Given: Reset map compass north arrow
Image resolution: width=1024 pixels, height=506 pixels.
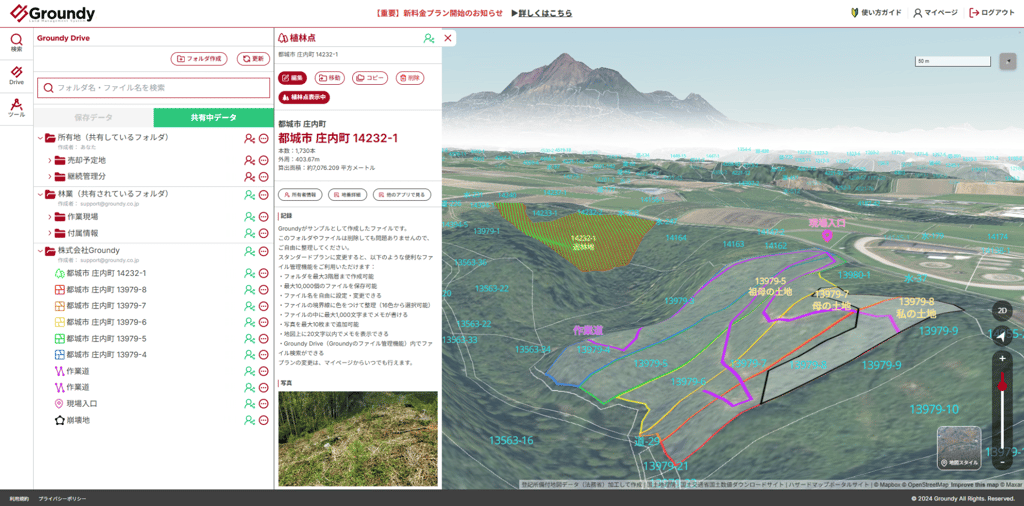Looking at the screenshot, I should coord(1002,336).
